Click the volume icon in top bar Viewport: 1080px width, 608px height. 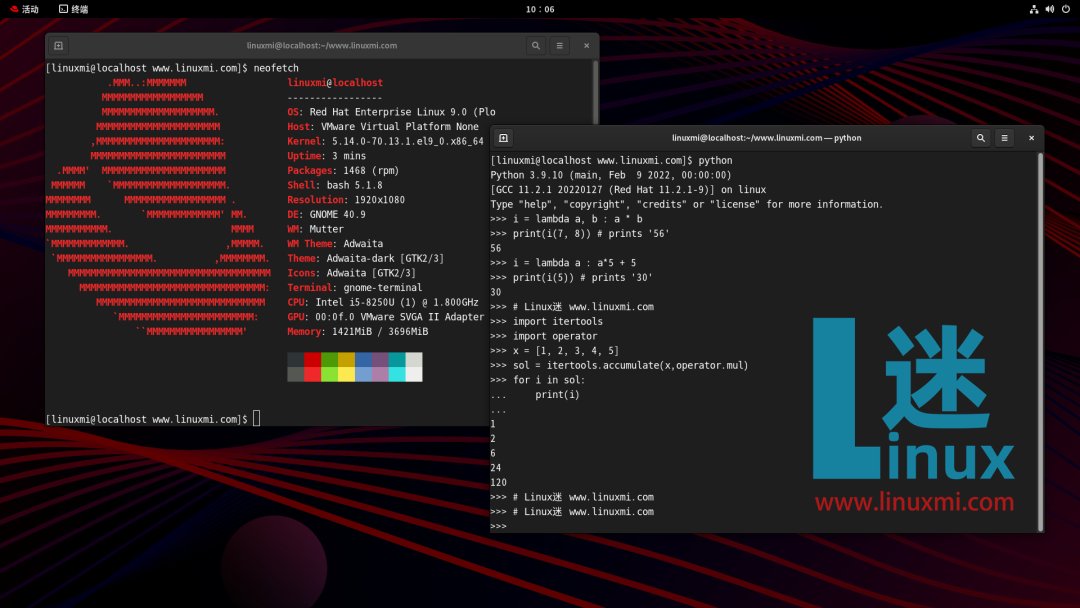click(x=1050, y=9)
